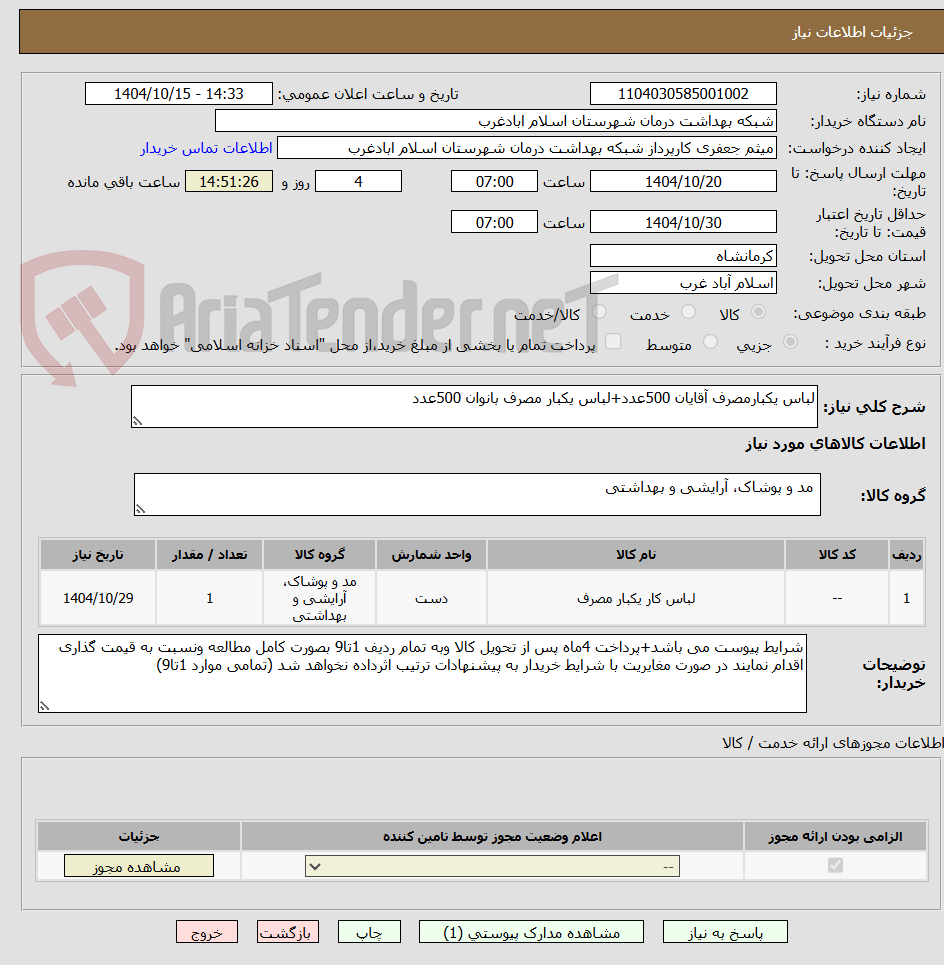The image size is (944, 965).
Task: Select the کالا/خدمت radio option
Action: click(x=599, y=312)
